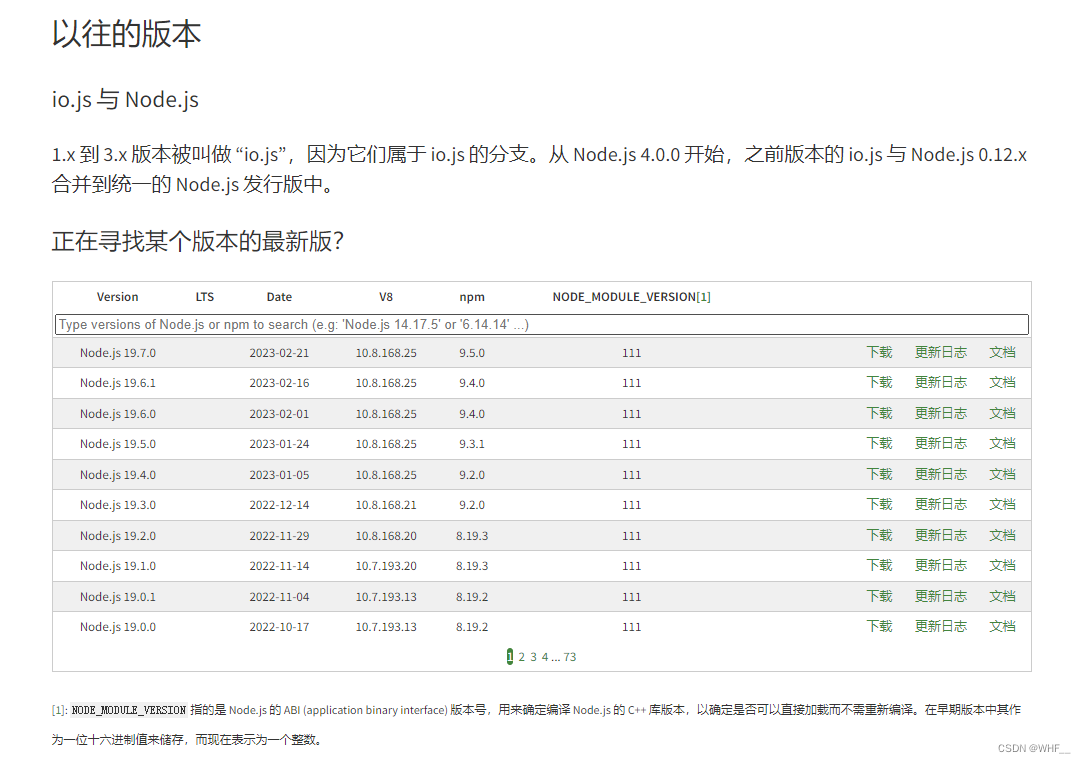The image size is (1086, 763).
Task: Click the npm column header
Action: click(x=471, y=296)
